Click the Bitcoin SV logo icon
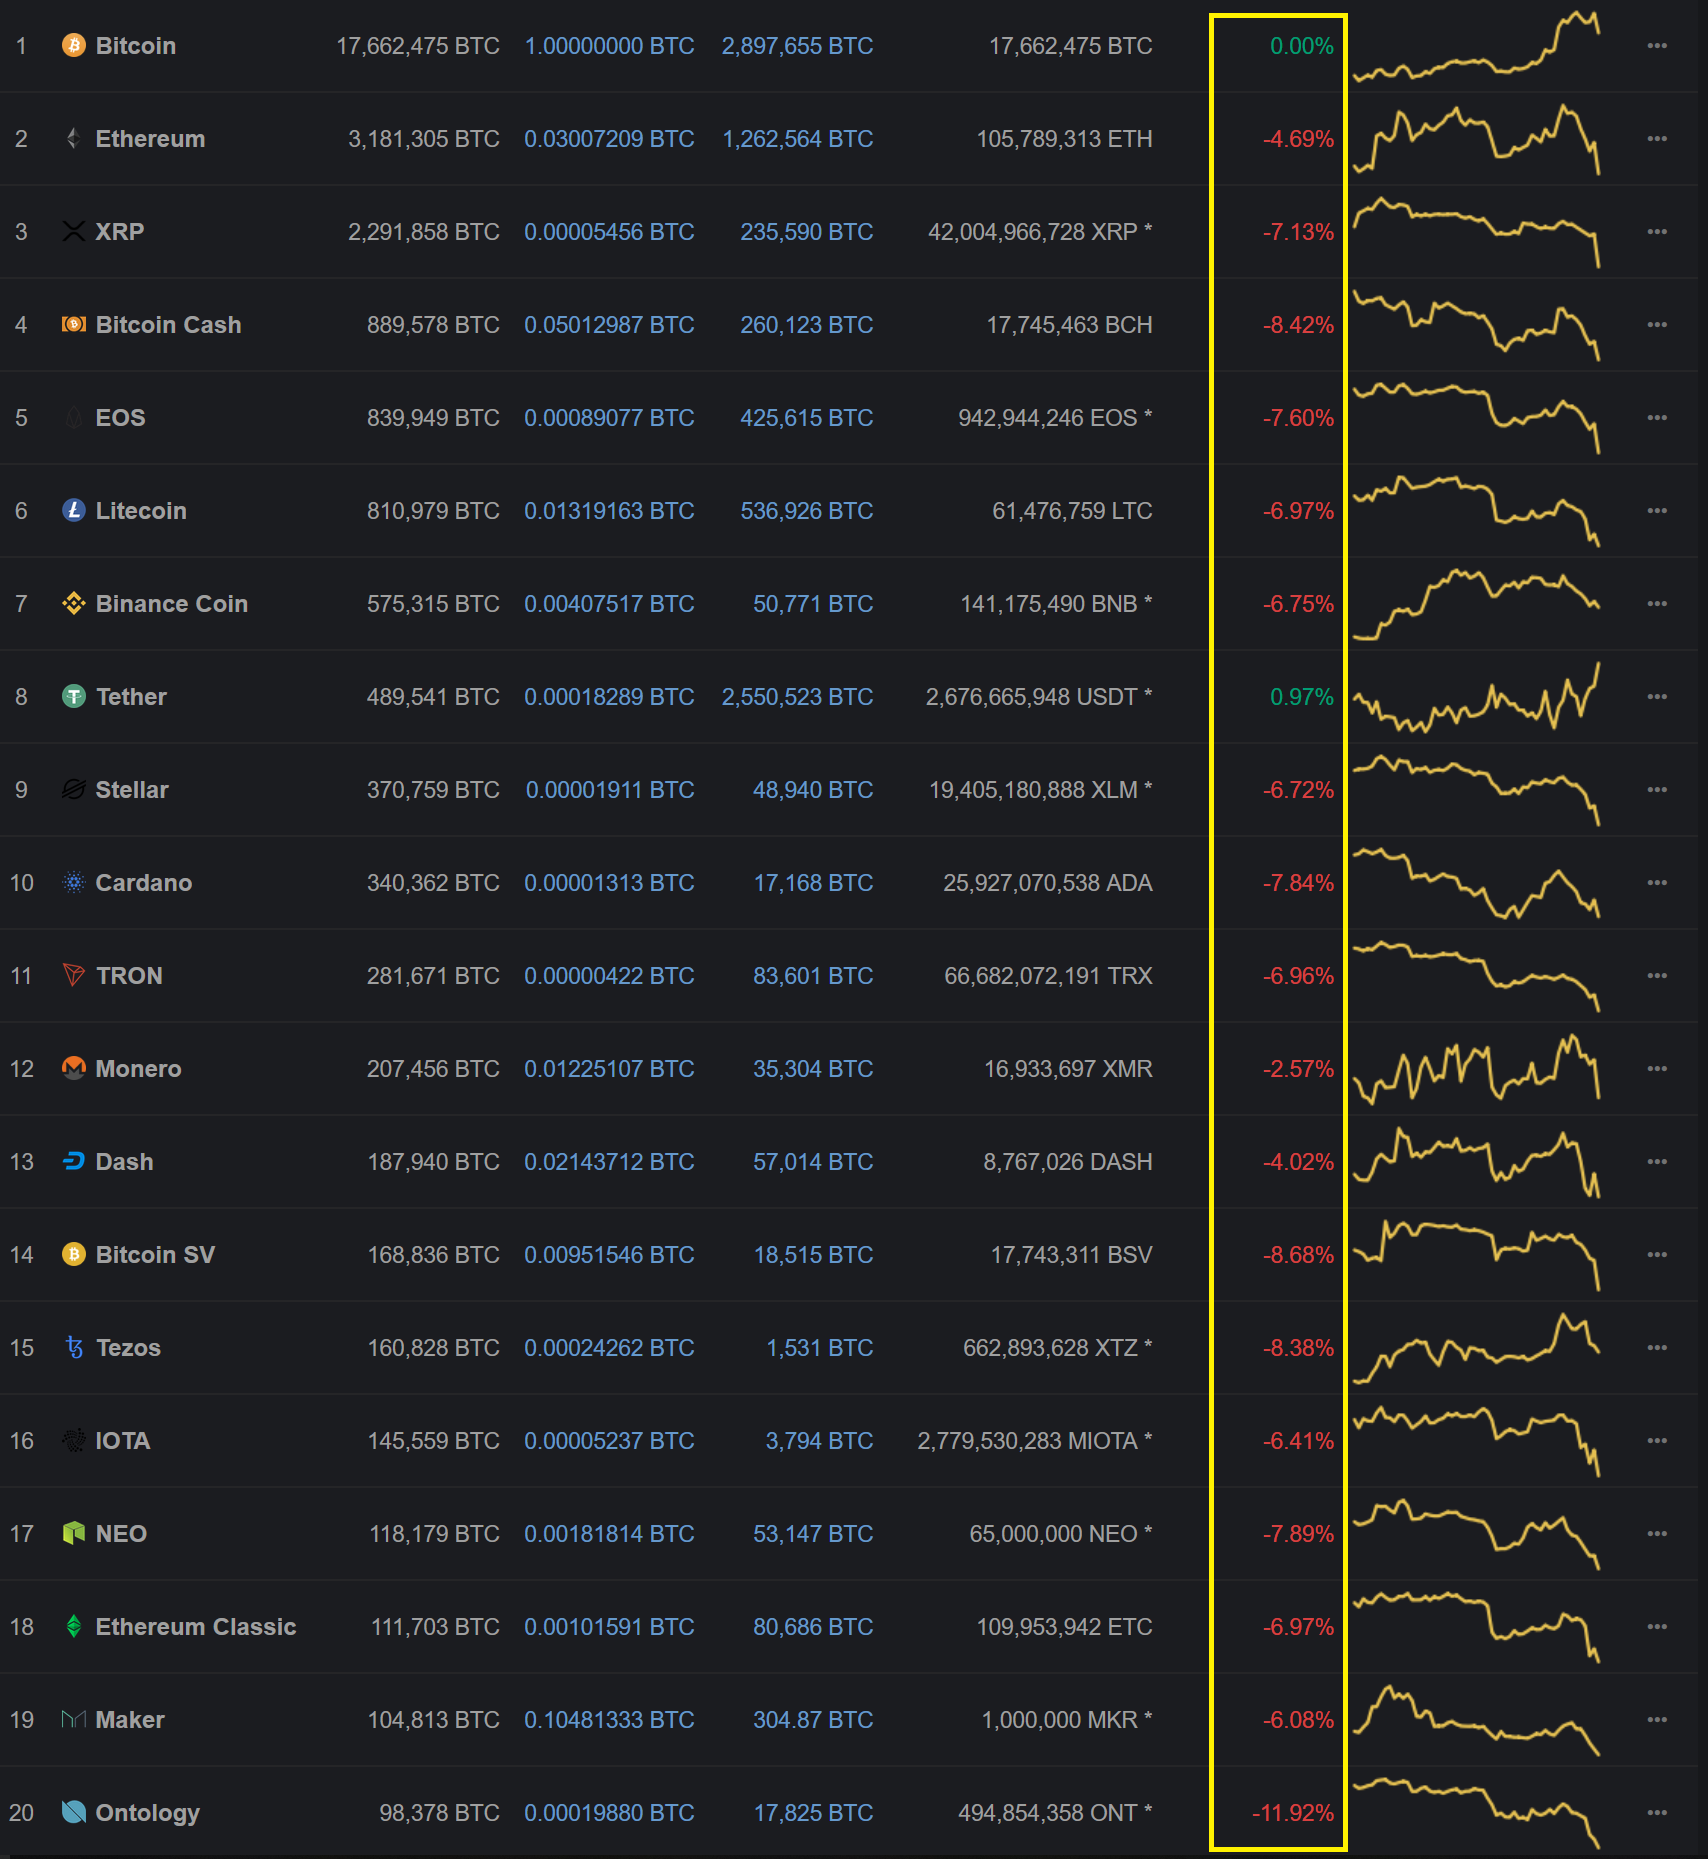 coord(74,1255)
